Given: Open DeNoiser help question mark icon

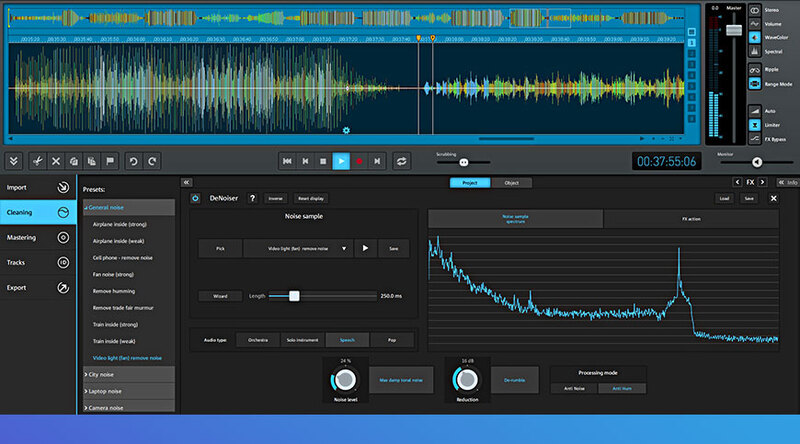Looking at the screenshot, I should point(252,198).
